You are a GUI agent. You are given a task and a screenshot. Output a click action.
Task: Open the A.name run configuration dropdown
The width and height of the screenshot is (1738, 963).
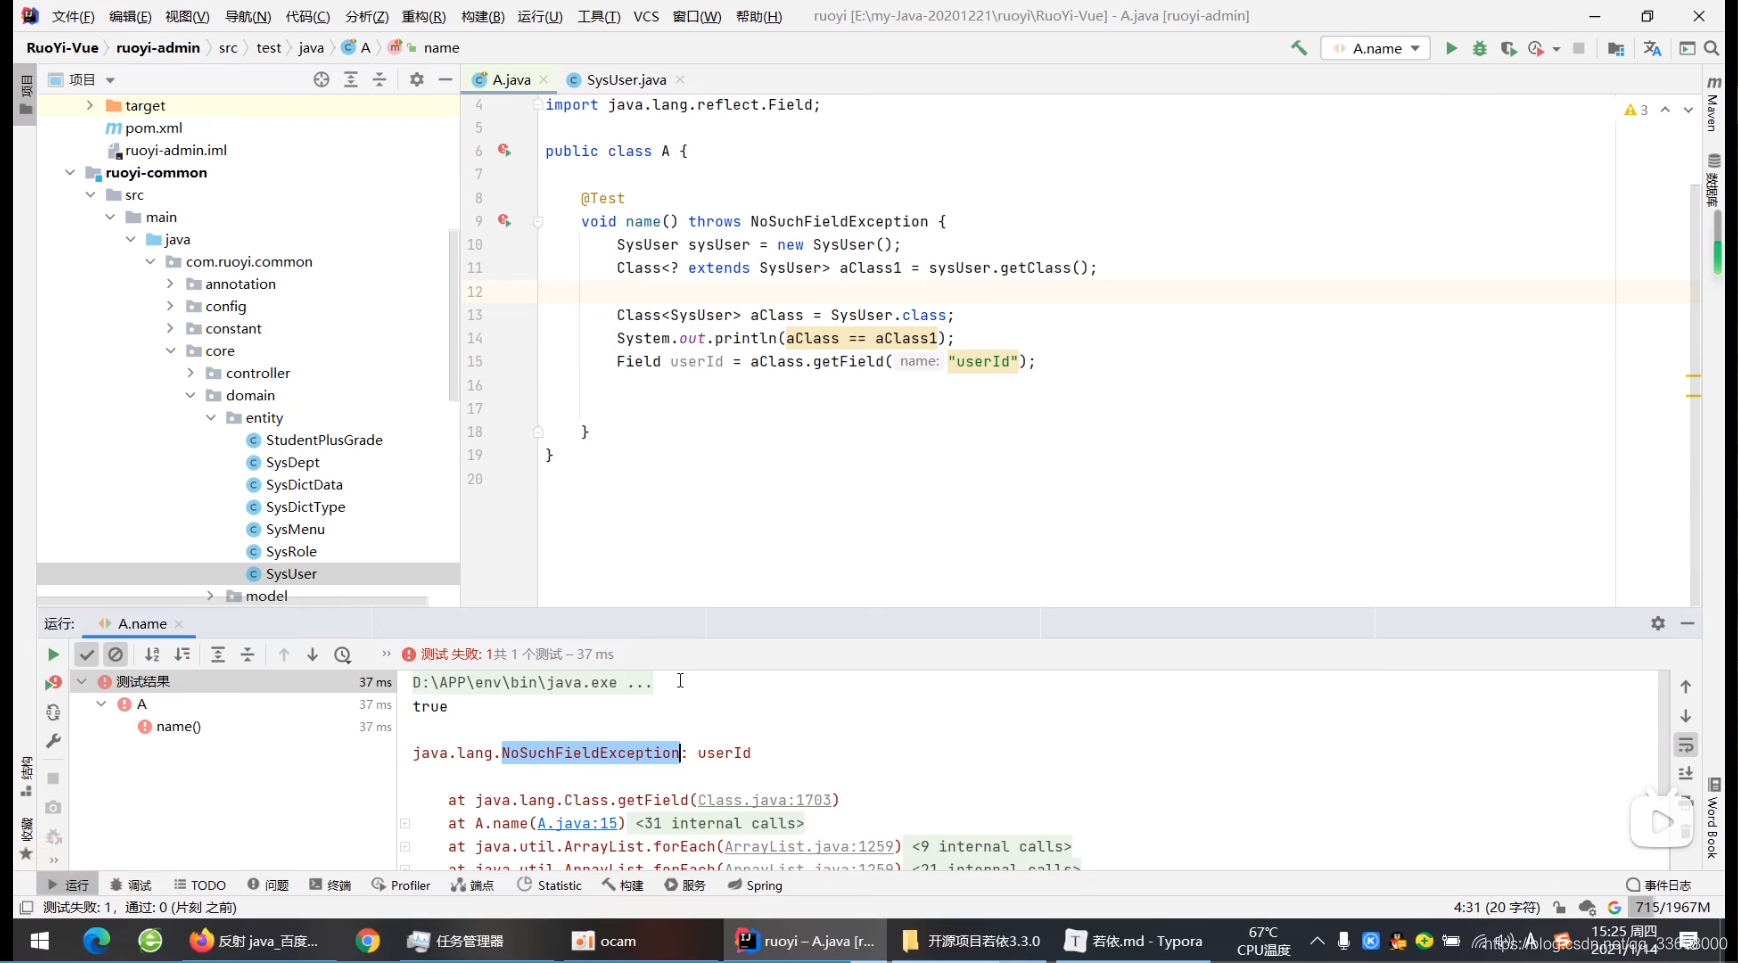click(x=1376, y=48)
